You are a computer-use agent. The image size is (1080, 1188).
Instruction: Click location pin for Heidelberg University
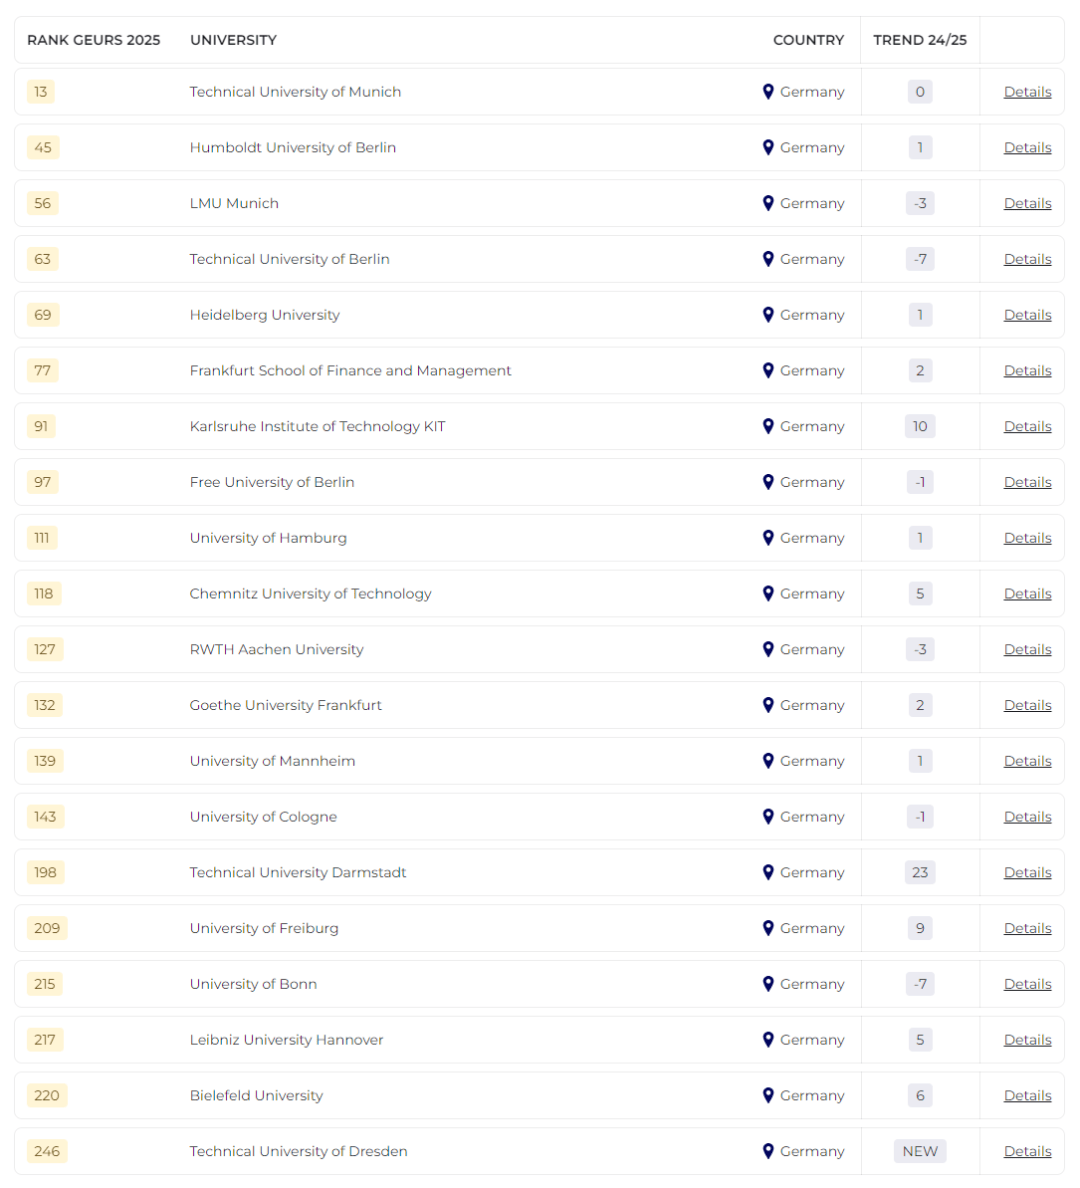768,314
